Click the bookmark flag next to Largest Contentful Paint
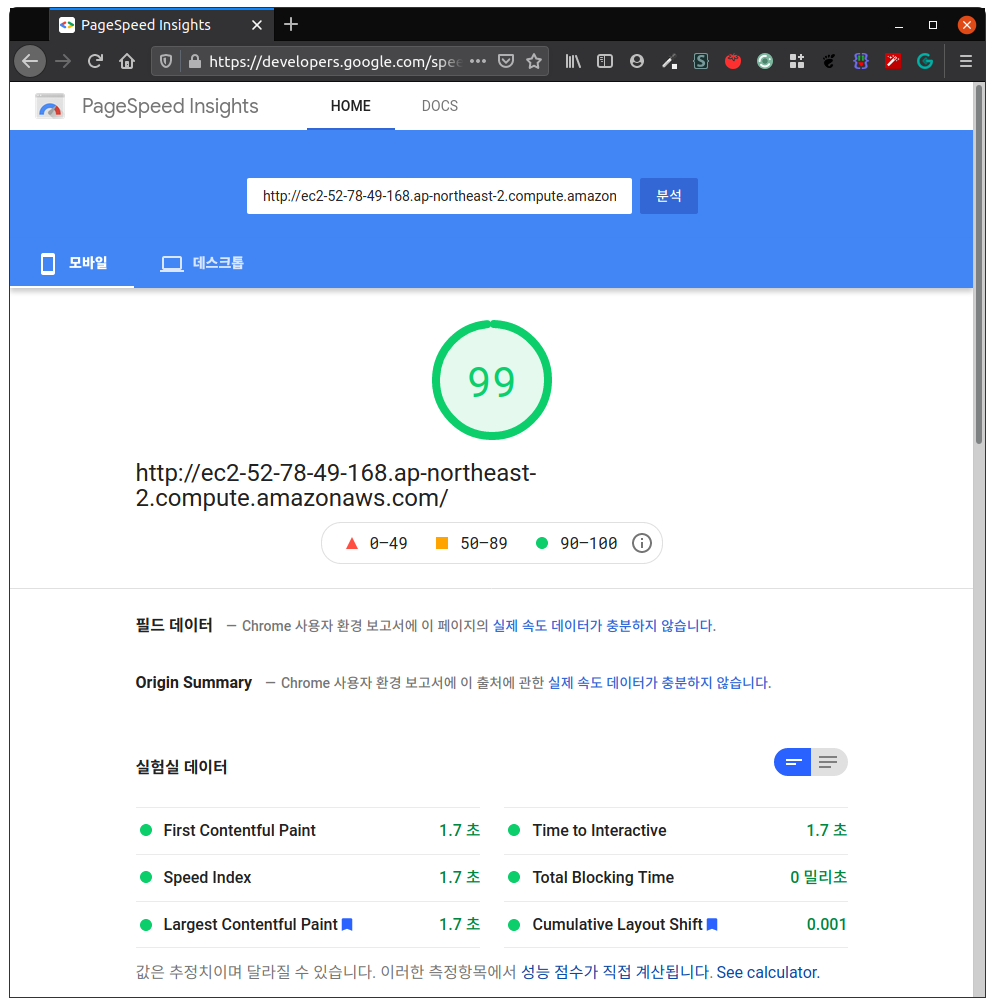Screen dimensions: 995x1007 point(347,924)
